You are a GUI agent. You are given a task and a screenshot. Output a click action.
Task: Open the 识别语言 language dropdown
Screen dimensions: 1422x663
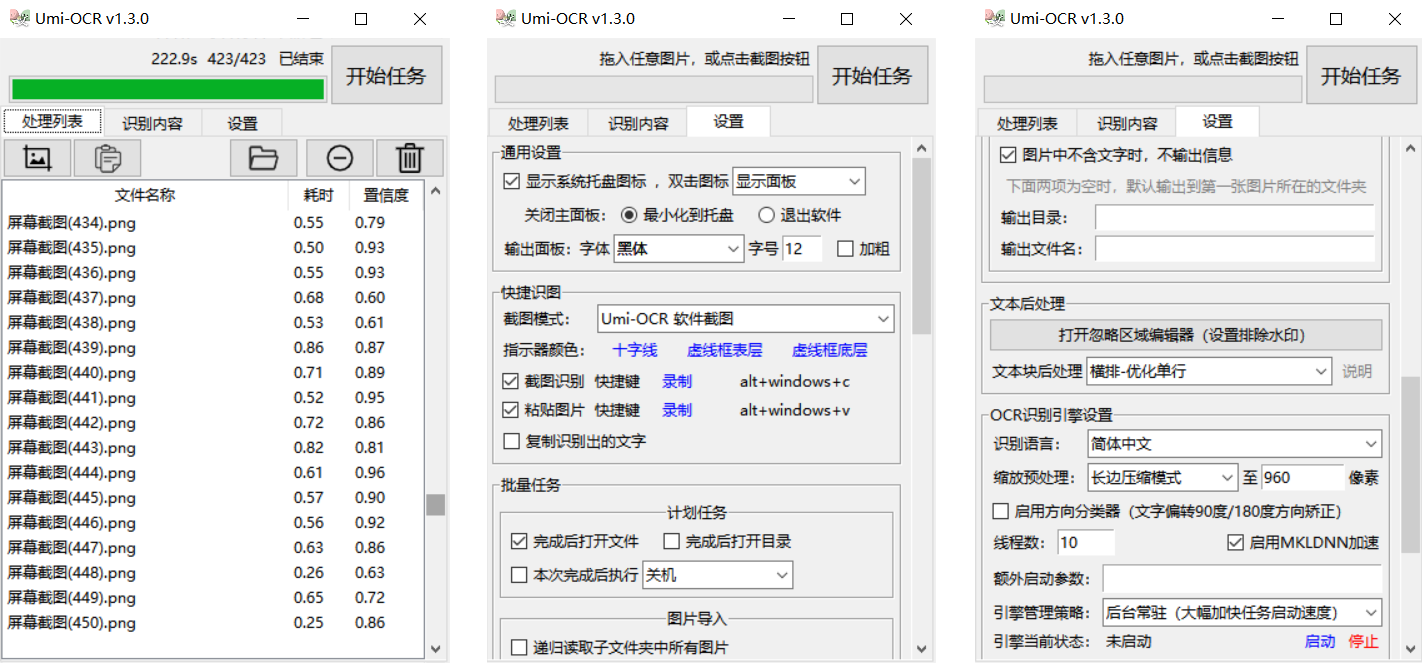tap(1235, 443)
